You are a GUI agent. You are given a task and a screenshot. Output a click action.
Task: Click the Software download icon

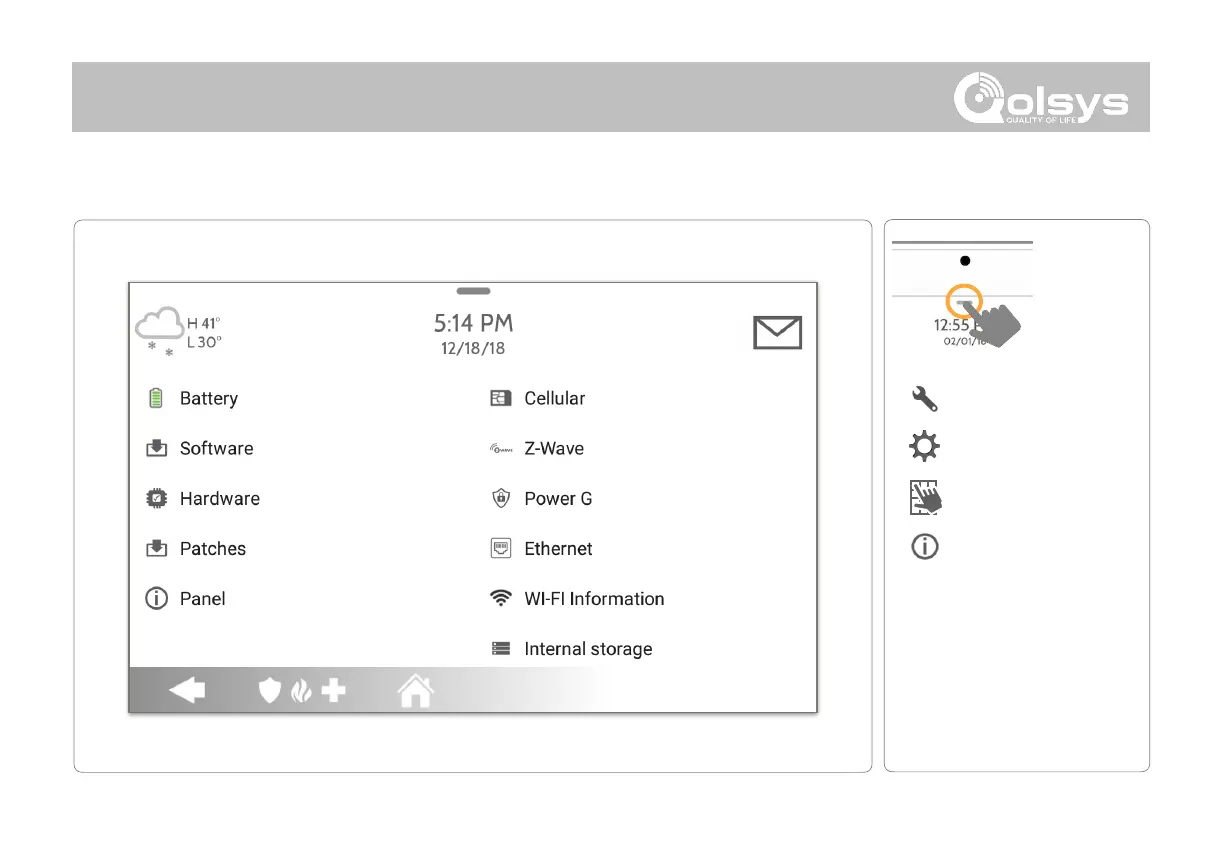(x=156, y=449)
